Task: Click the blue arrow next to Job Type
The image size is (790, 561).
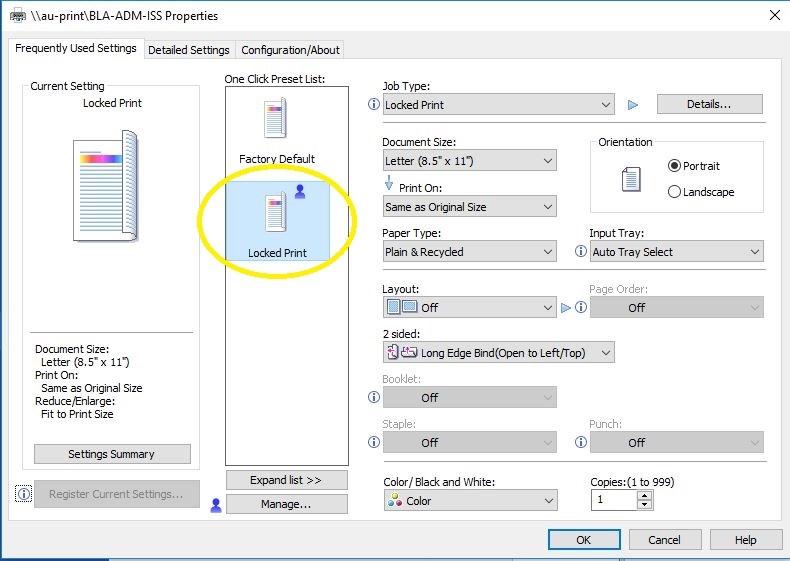Action: point(632,105)
